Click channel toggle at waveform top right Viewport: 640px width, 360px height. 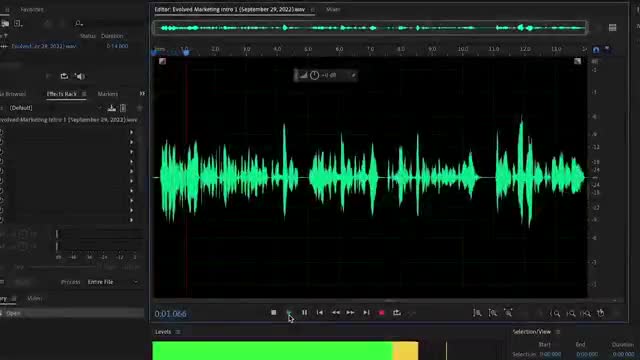[578, 61]
